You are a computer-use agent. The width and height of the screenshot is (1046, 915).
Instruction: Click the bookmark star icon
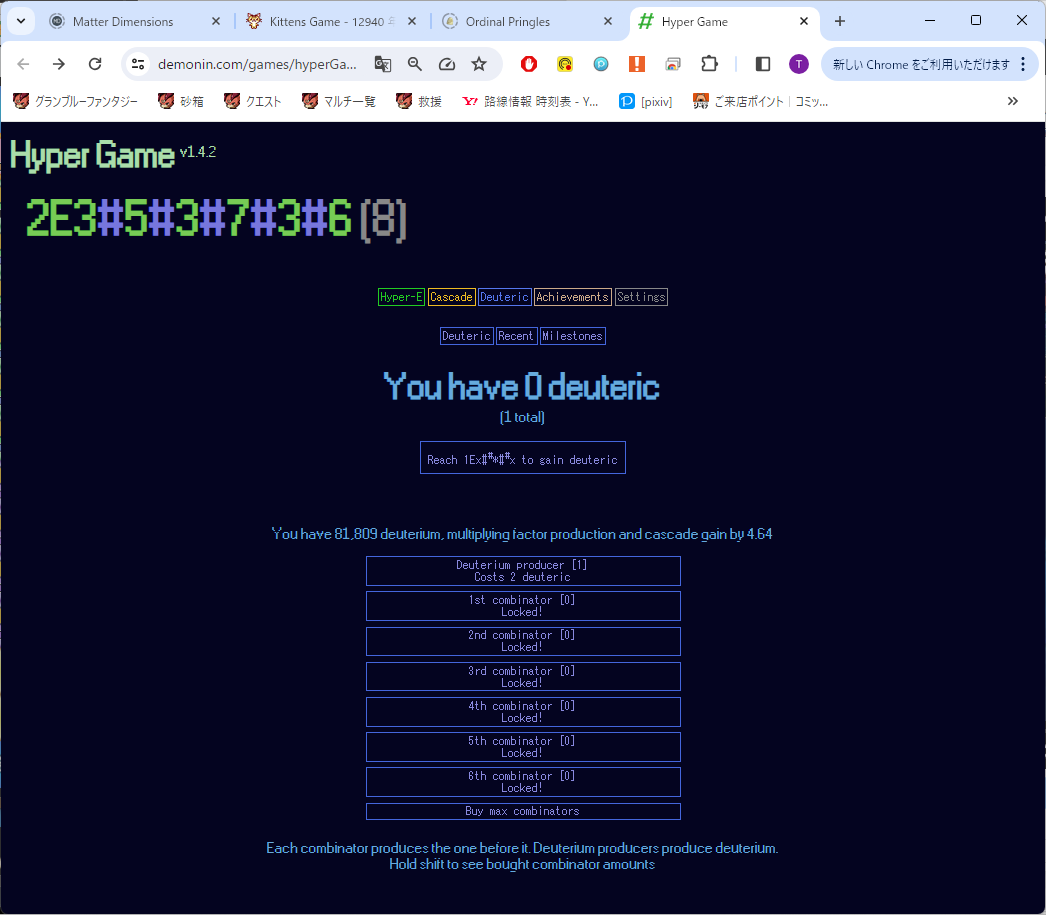click(x=479, y=63)
